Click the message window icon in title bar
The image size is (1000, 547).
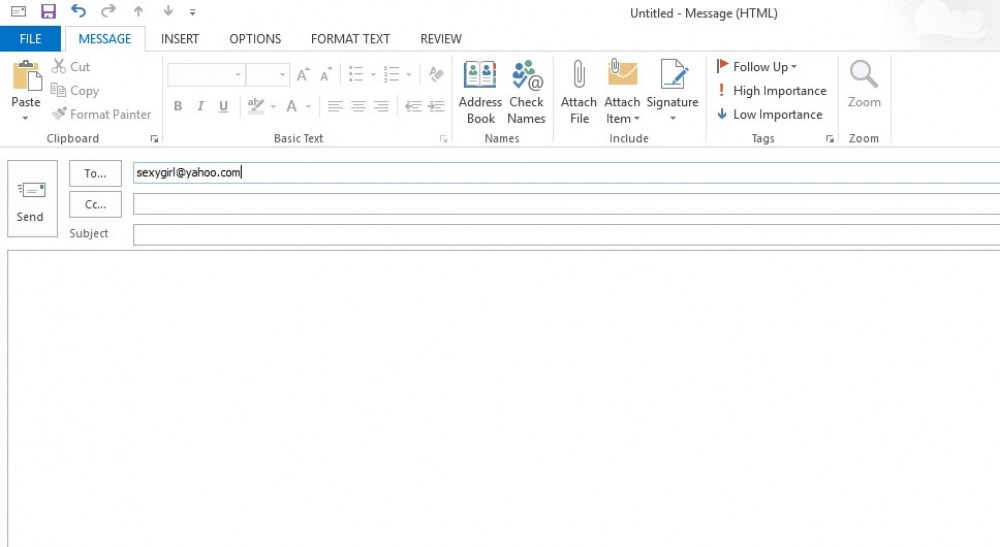(x=18, y=11)
